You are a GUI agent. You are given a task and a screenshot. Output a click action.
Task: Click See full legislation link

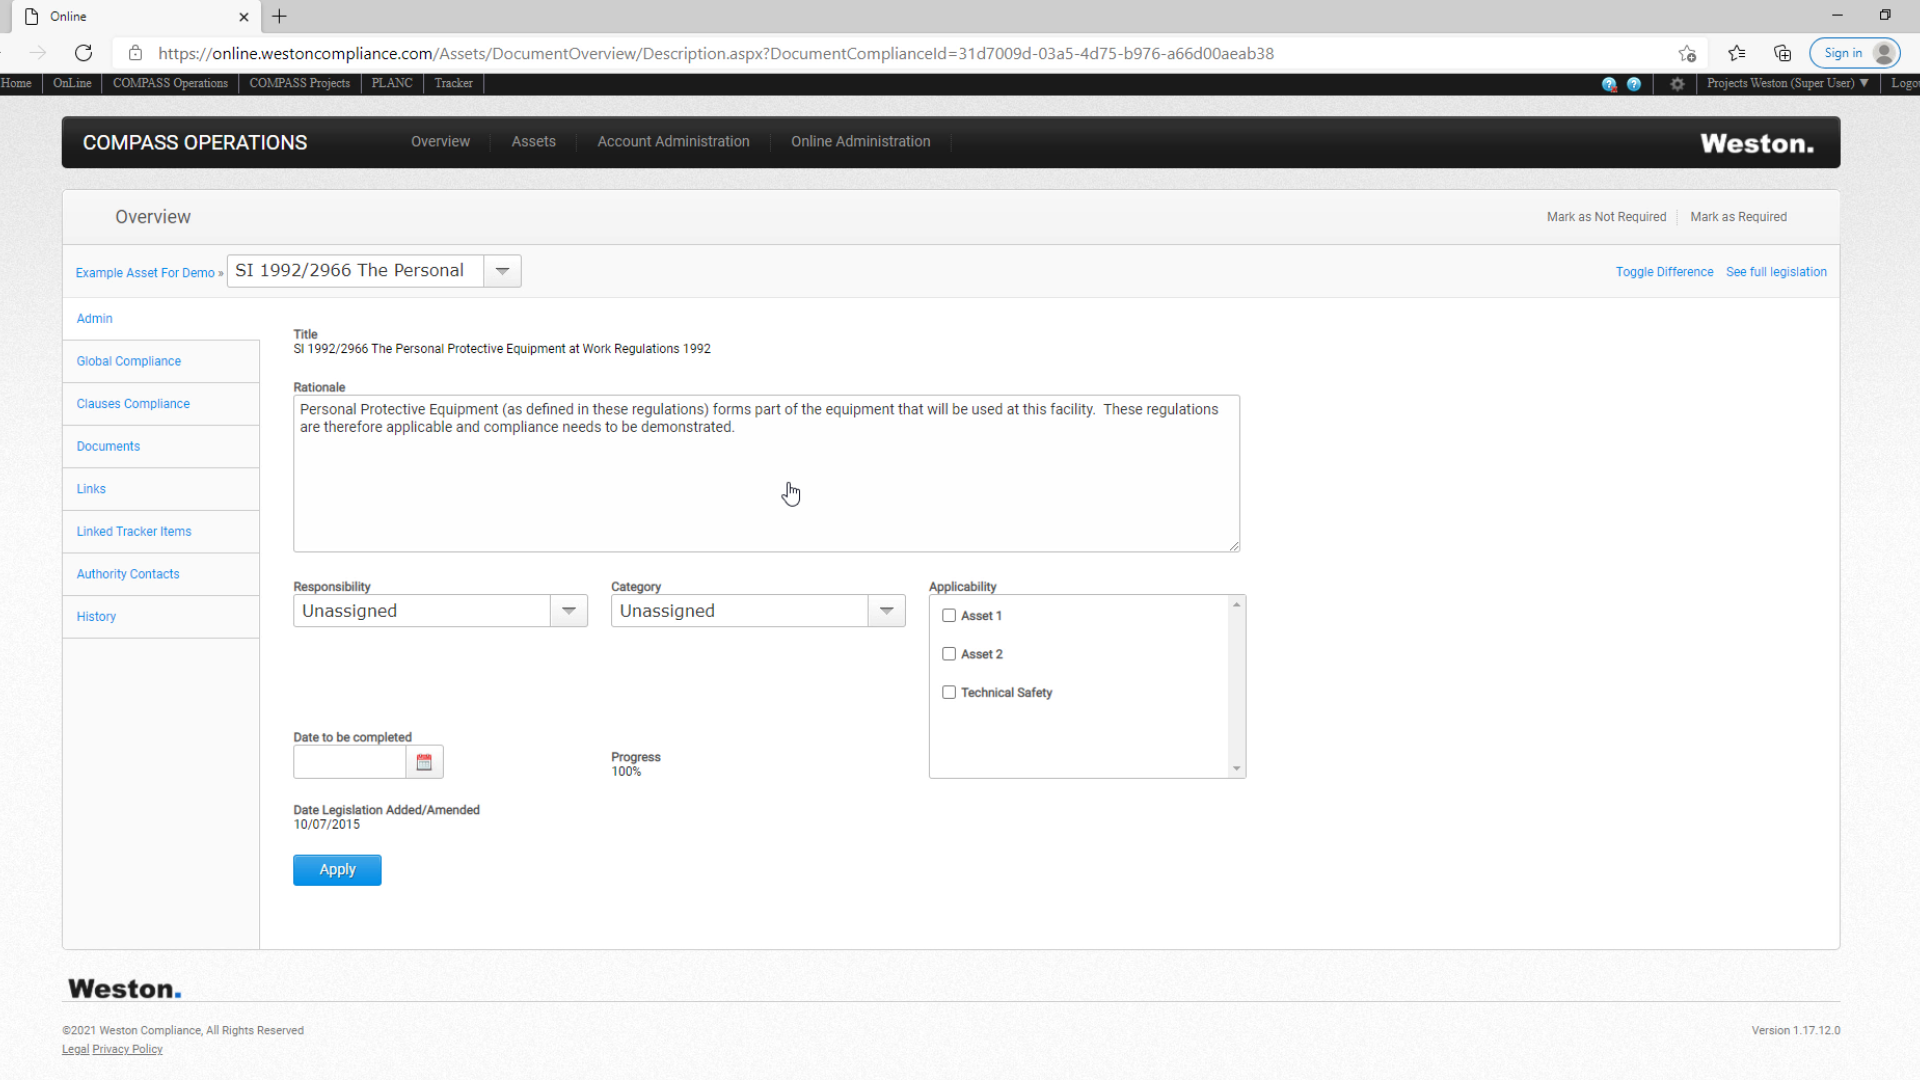tap(1776, 272)
